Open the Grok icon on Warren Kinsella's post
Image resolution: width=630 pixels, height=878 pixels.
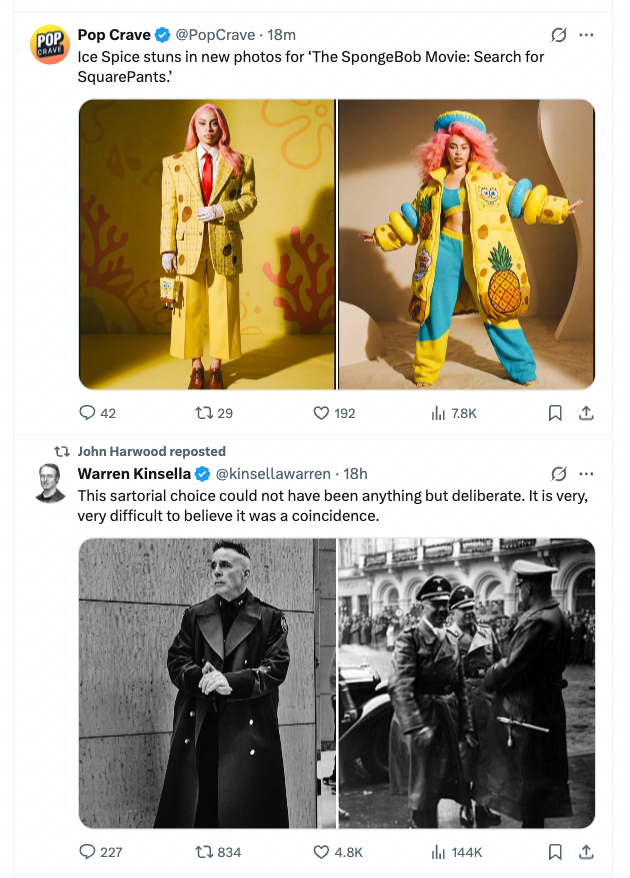pyautogui.click(x=560, y=473)
